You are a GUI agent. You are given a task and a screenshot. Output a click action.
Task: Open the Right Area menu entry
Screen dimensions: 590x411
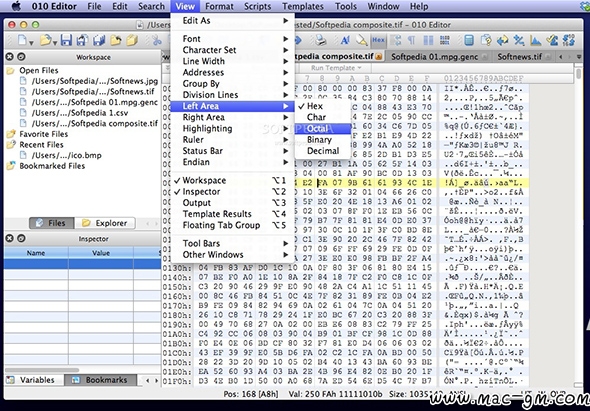pos(233,117)
